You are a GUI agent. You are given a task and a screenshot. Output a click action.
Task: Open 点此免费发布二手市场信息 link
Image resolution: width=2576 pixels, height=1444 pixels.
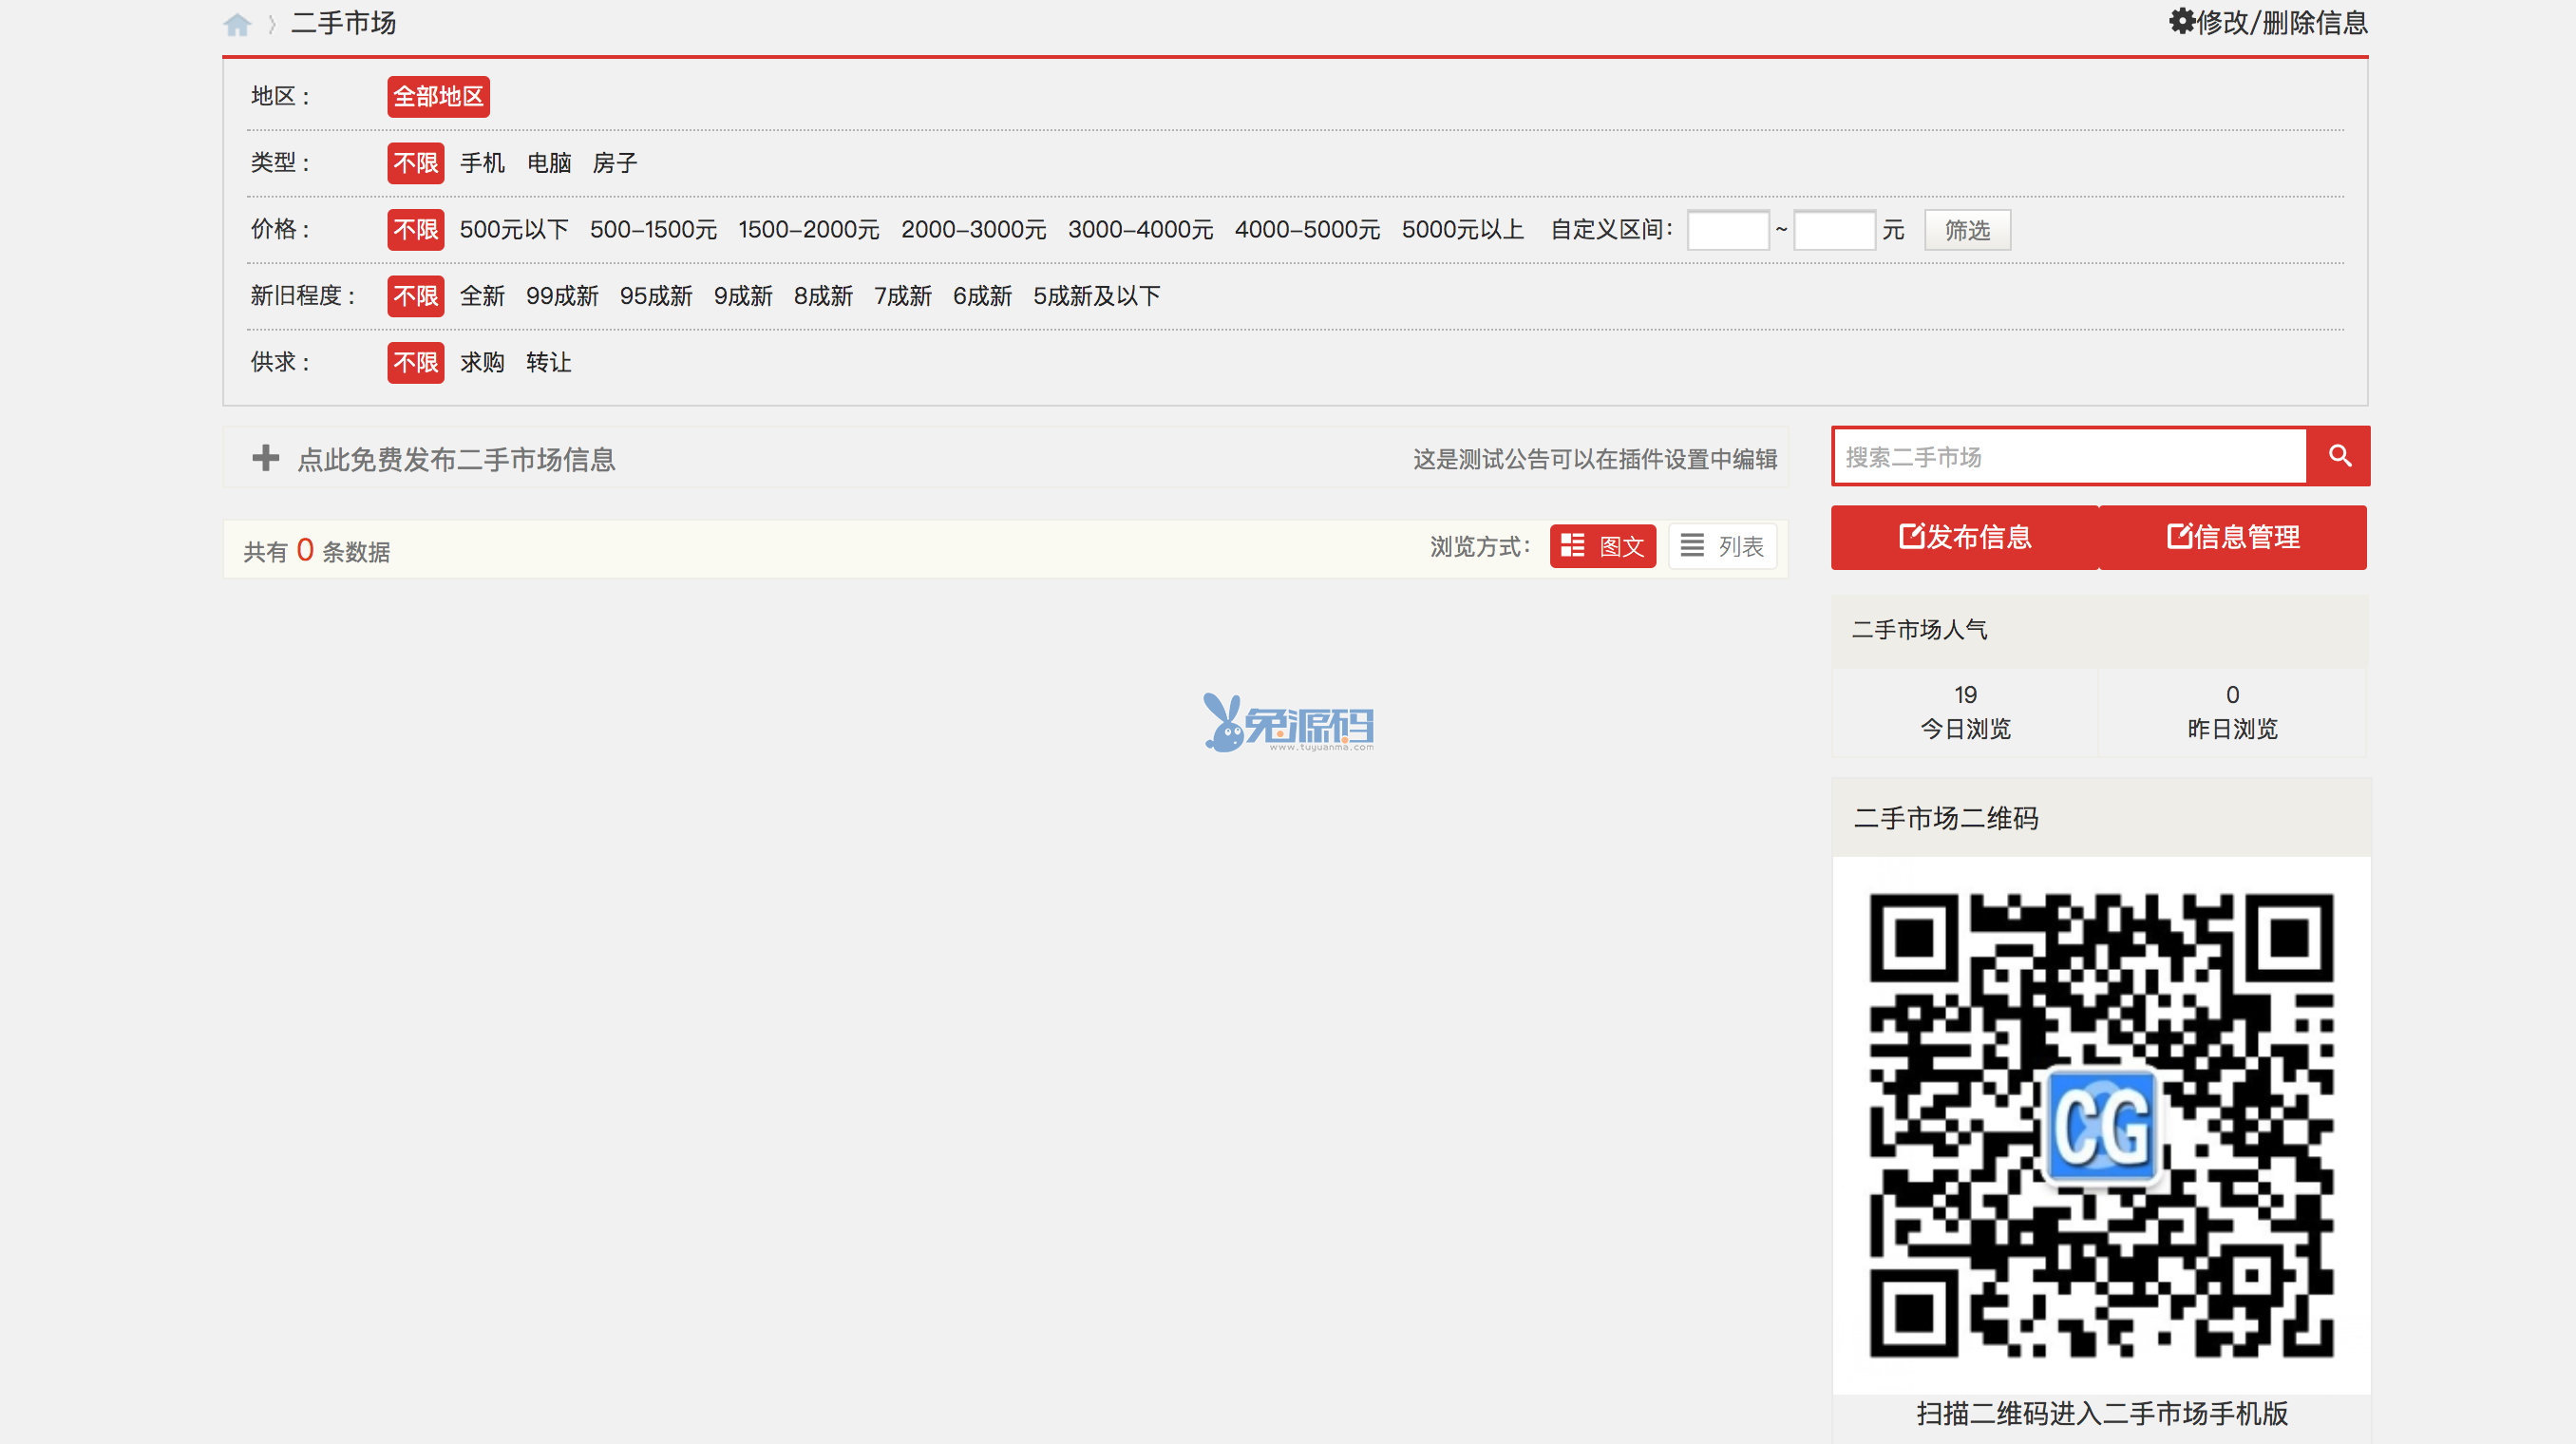coord(456,459)
